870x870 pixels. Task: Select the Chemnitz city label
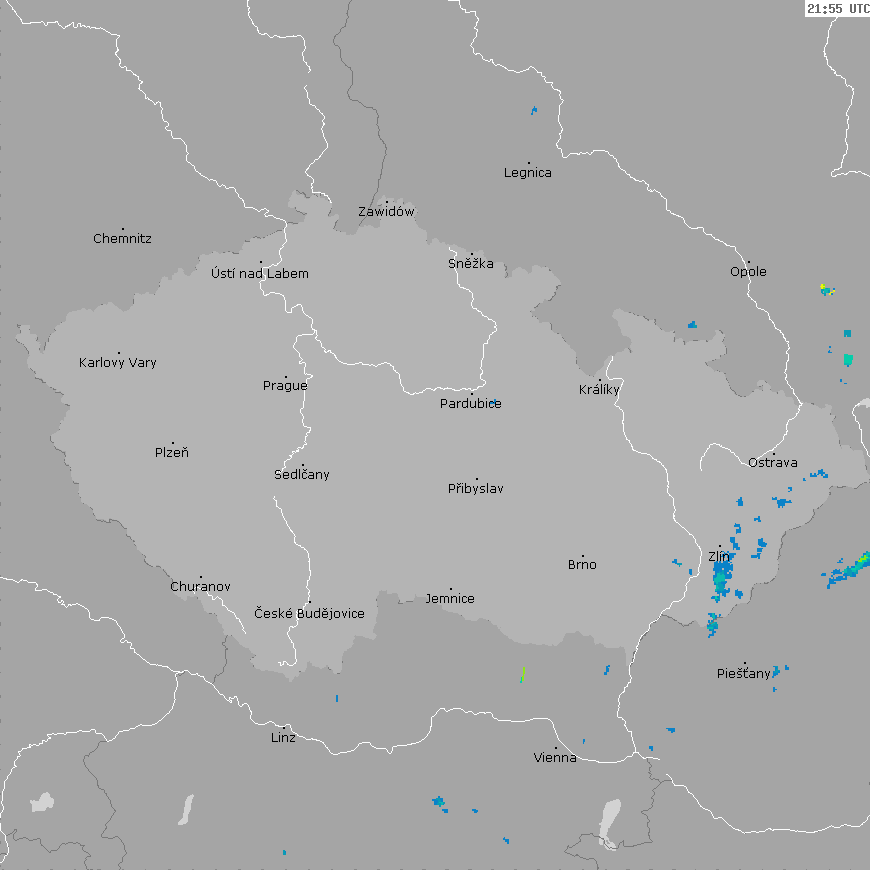point(122,239)
